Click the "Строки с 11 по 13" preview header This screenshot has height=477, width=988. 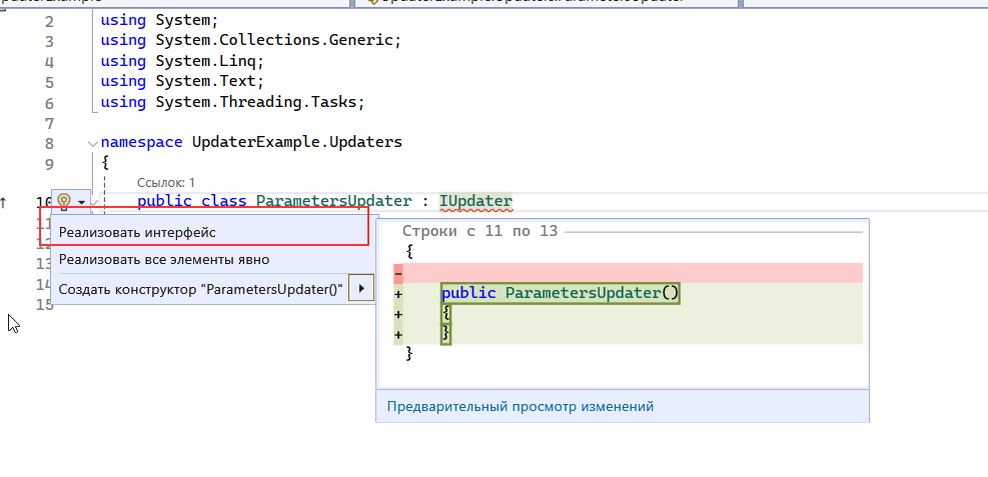(480, 231)
